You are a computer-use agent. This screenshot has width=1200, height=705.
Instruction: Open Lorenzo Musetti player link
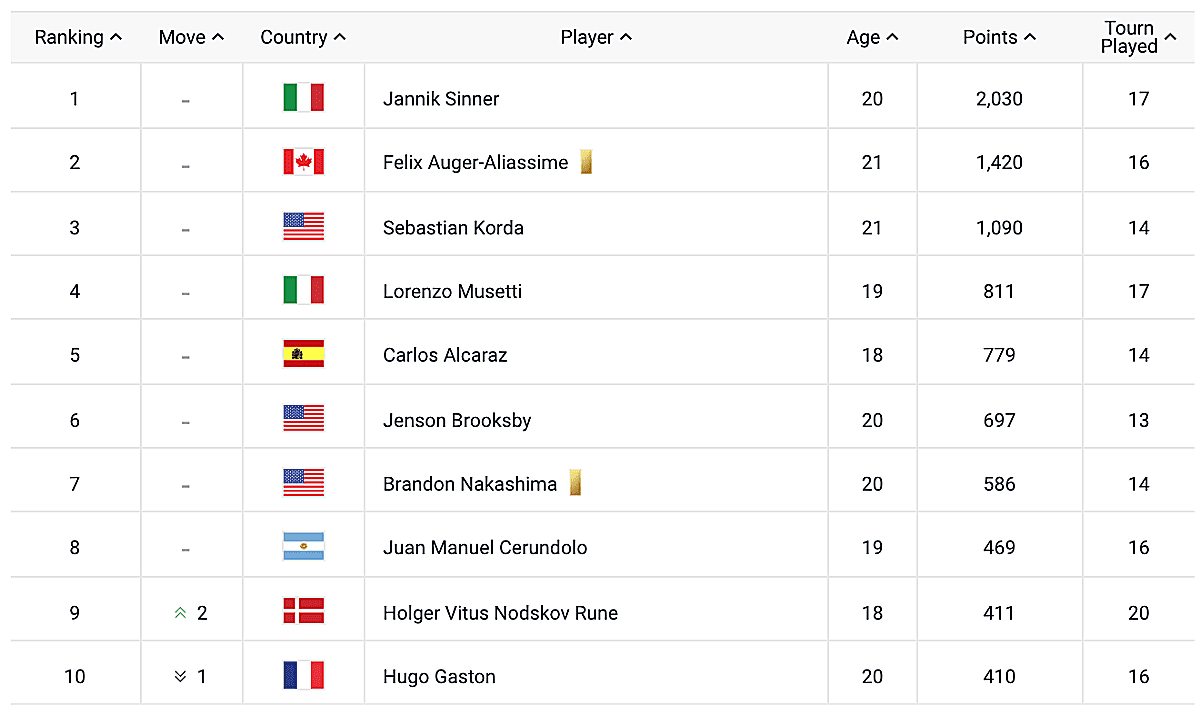452,291
